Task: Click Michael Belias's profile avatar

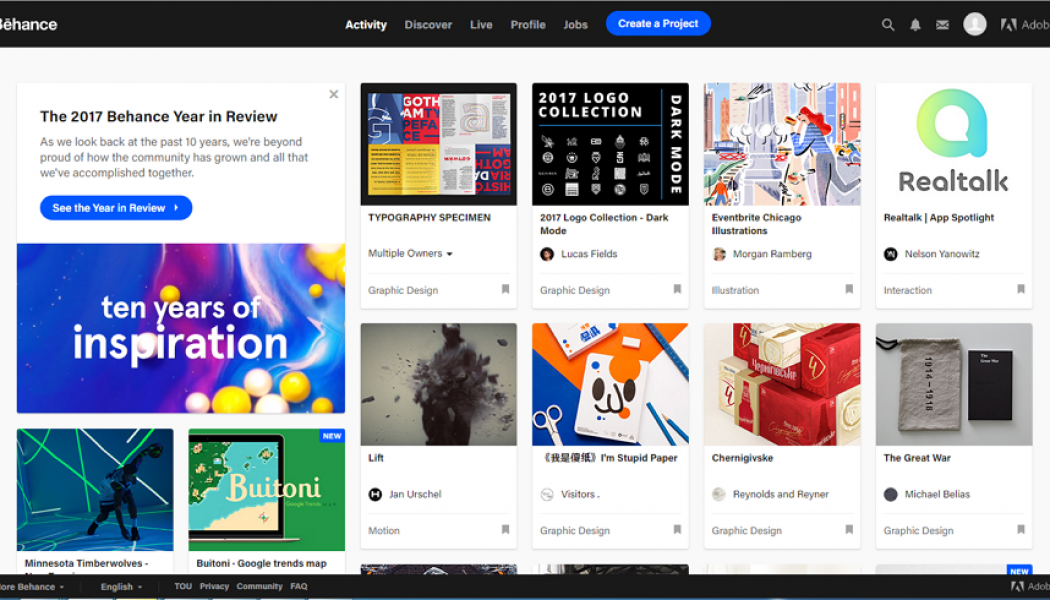Action: coord(890,493)
